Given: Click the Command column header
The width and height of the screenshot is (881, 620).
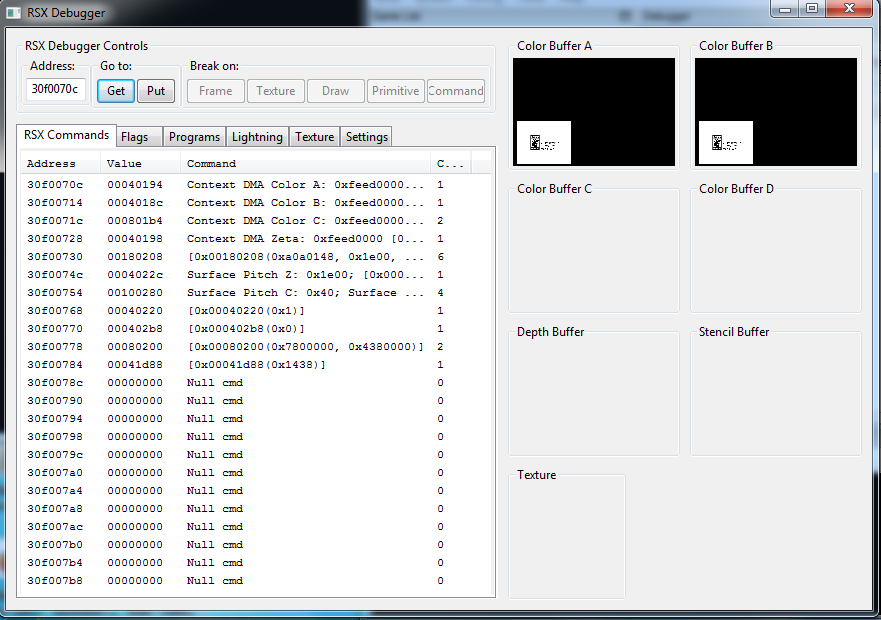Looking at the screenshot, I should tap(212, 163).
